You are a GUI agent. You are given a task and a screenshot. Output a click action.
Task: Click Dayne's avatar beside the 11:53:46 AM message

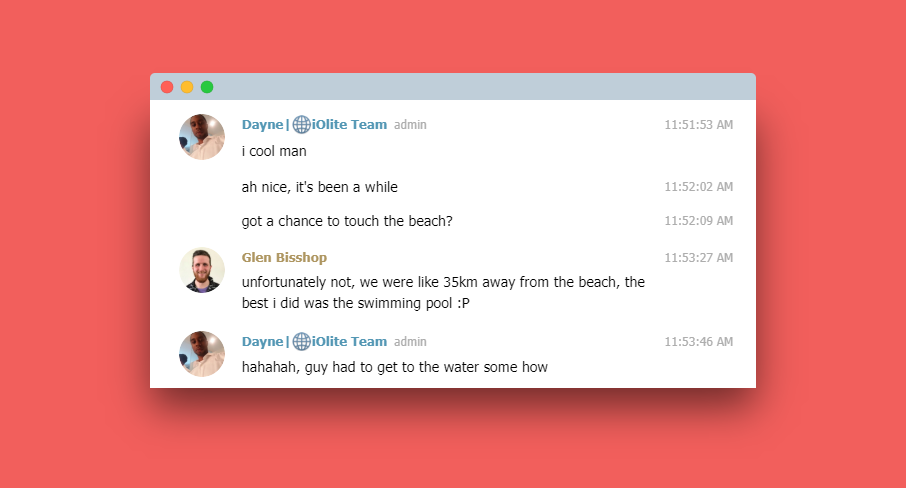click(202, 354)
